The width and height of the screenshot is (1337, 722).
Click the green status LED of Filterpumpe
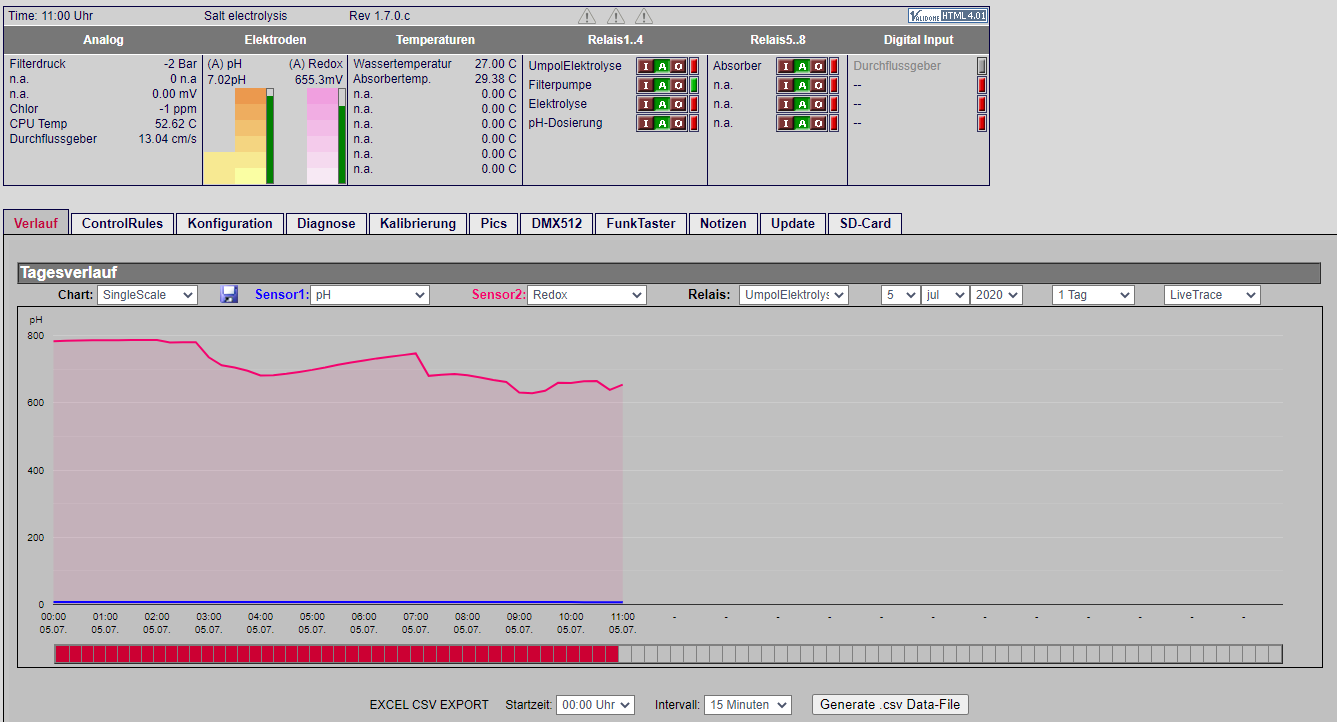[x=694, y=85]
